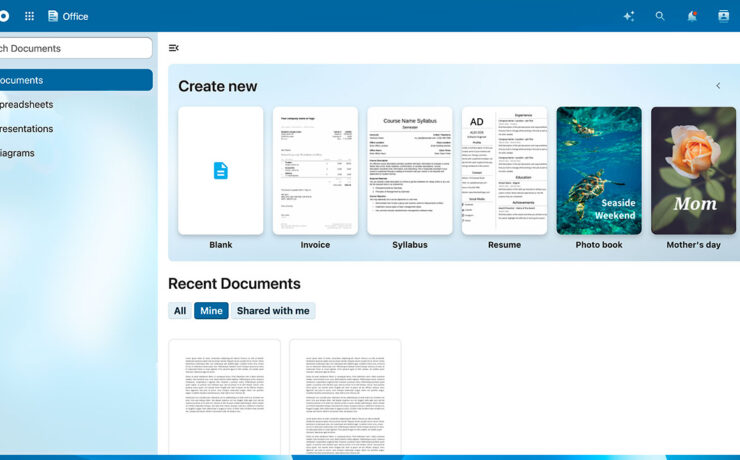Click the Syllabus label text
This screenshot has width=740, height=460.
tap(410, 245)
